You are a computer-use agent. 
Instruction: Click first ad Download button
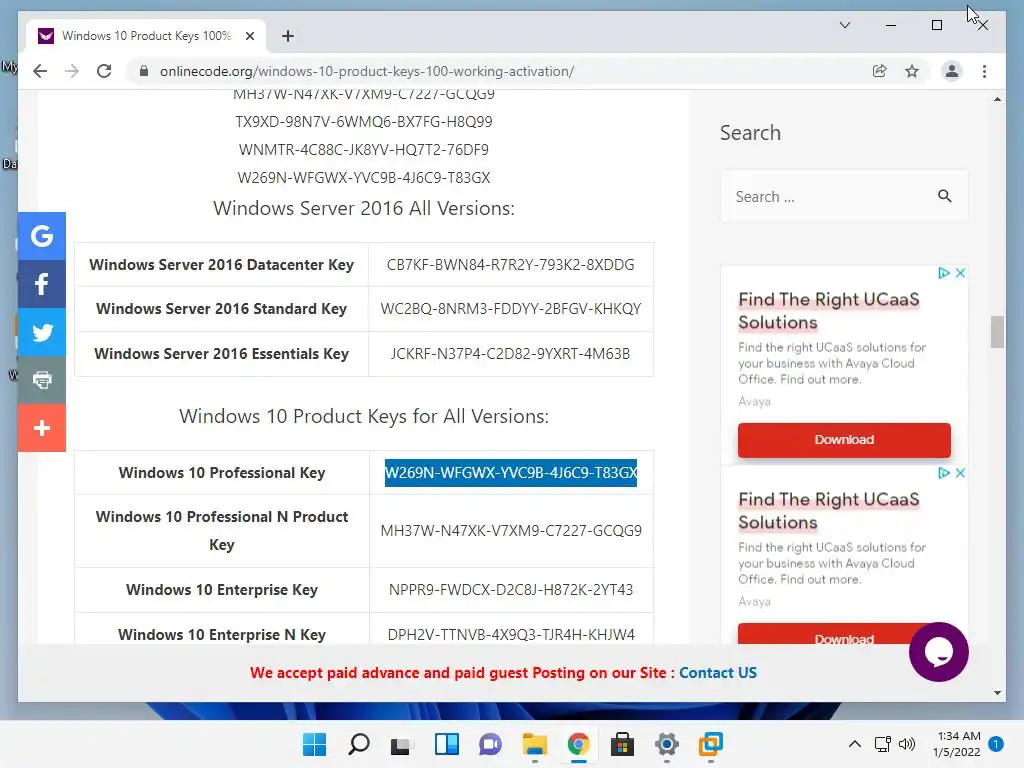click(x=844, y=440)
